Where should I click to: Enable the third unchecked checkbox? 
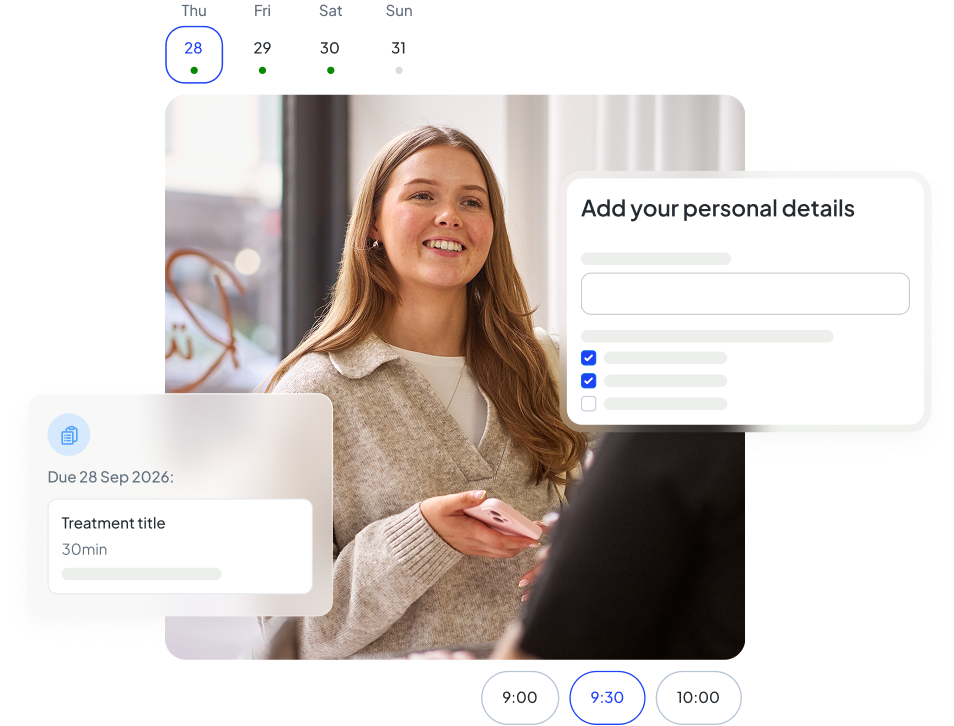[589, 404]
